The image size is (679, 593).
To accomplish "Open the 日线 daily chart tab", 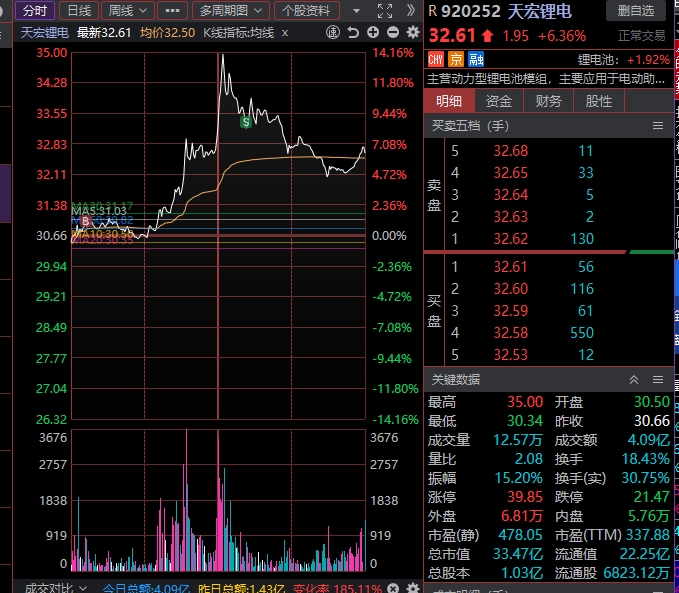I will click(79, 10).
